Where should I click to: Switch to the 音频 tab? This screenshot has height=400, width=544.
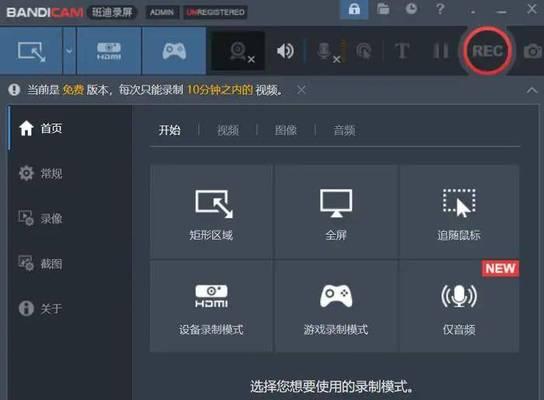pyautogui.click(x=344, y=130)
